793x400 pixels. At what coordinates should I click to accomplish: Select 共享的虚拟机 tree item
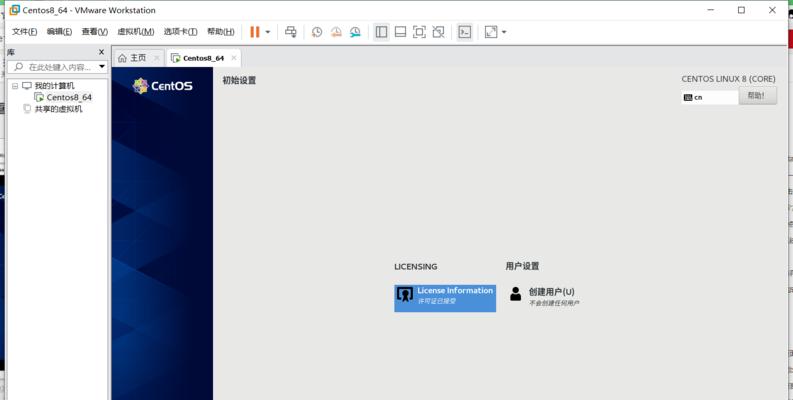58,109
